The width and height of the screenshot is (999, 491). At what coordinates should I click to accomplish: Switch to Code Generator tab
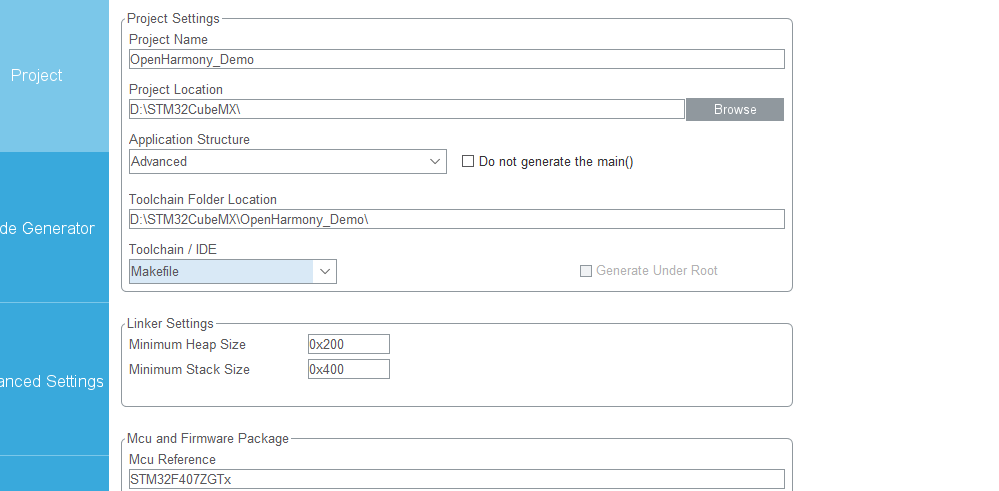coord(54,228)
